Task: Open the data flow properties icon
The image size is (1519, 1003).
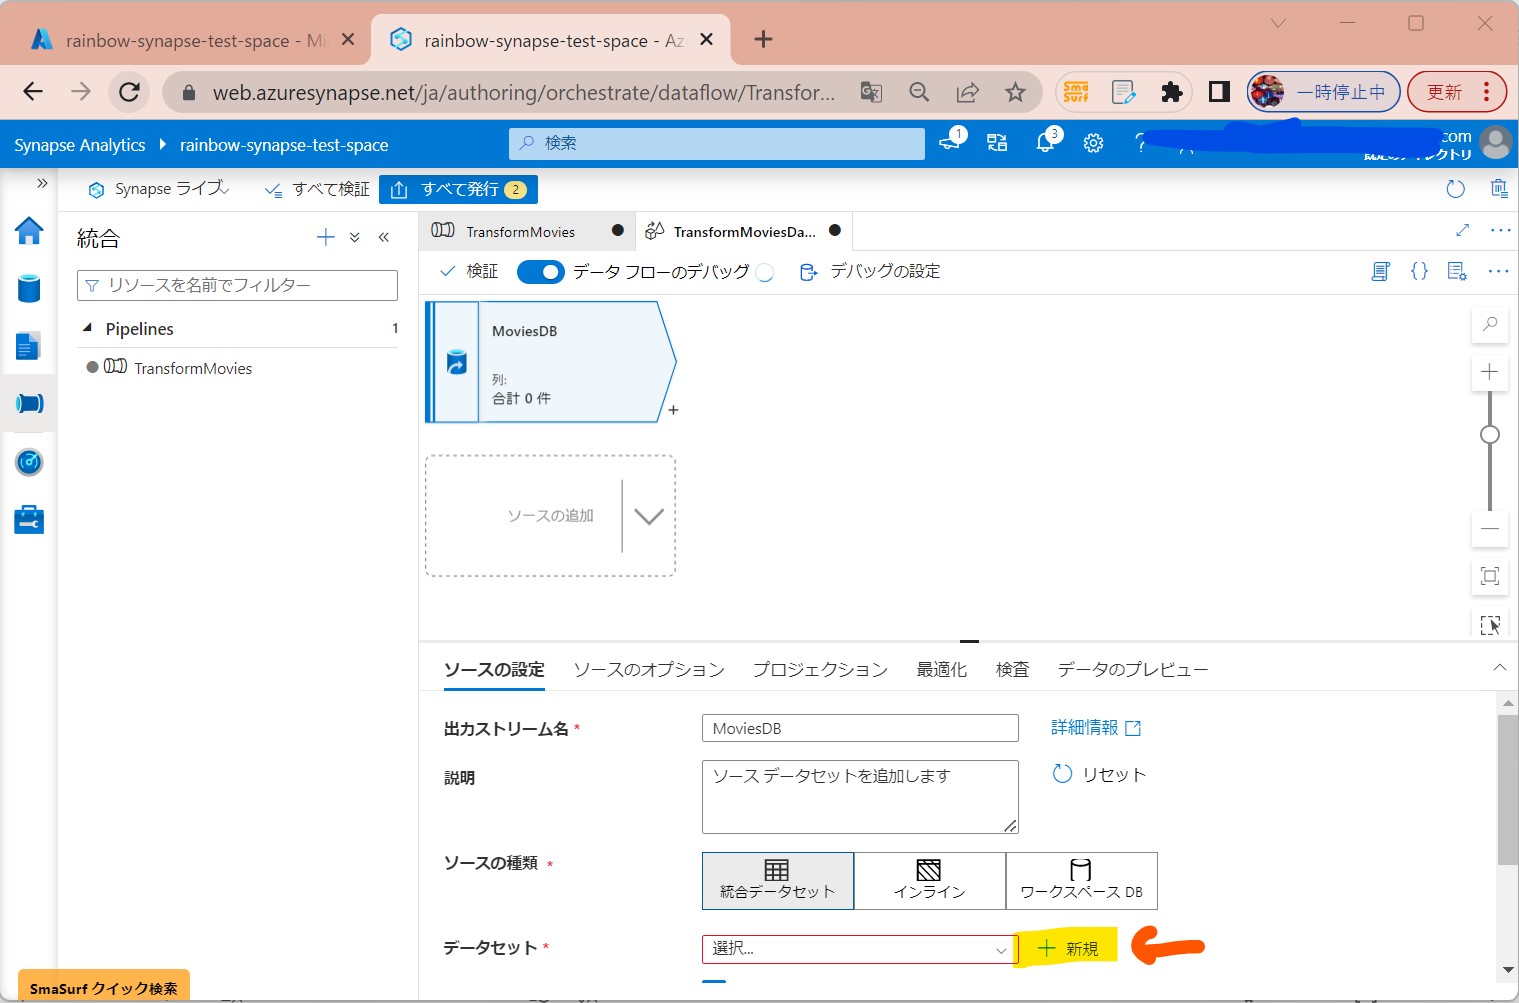Action: pos(1457,271)
